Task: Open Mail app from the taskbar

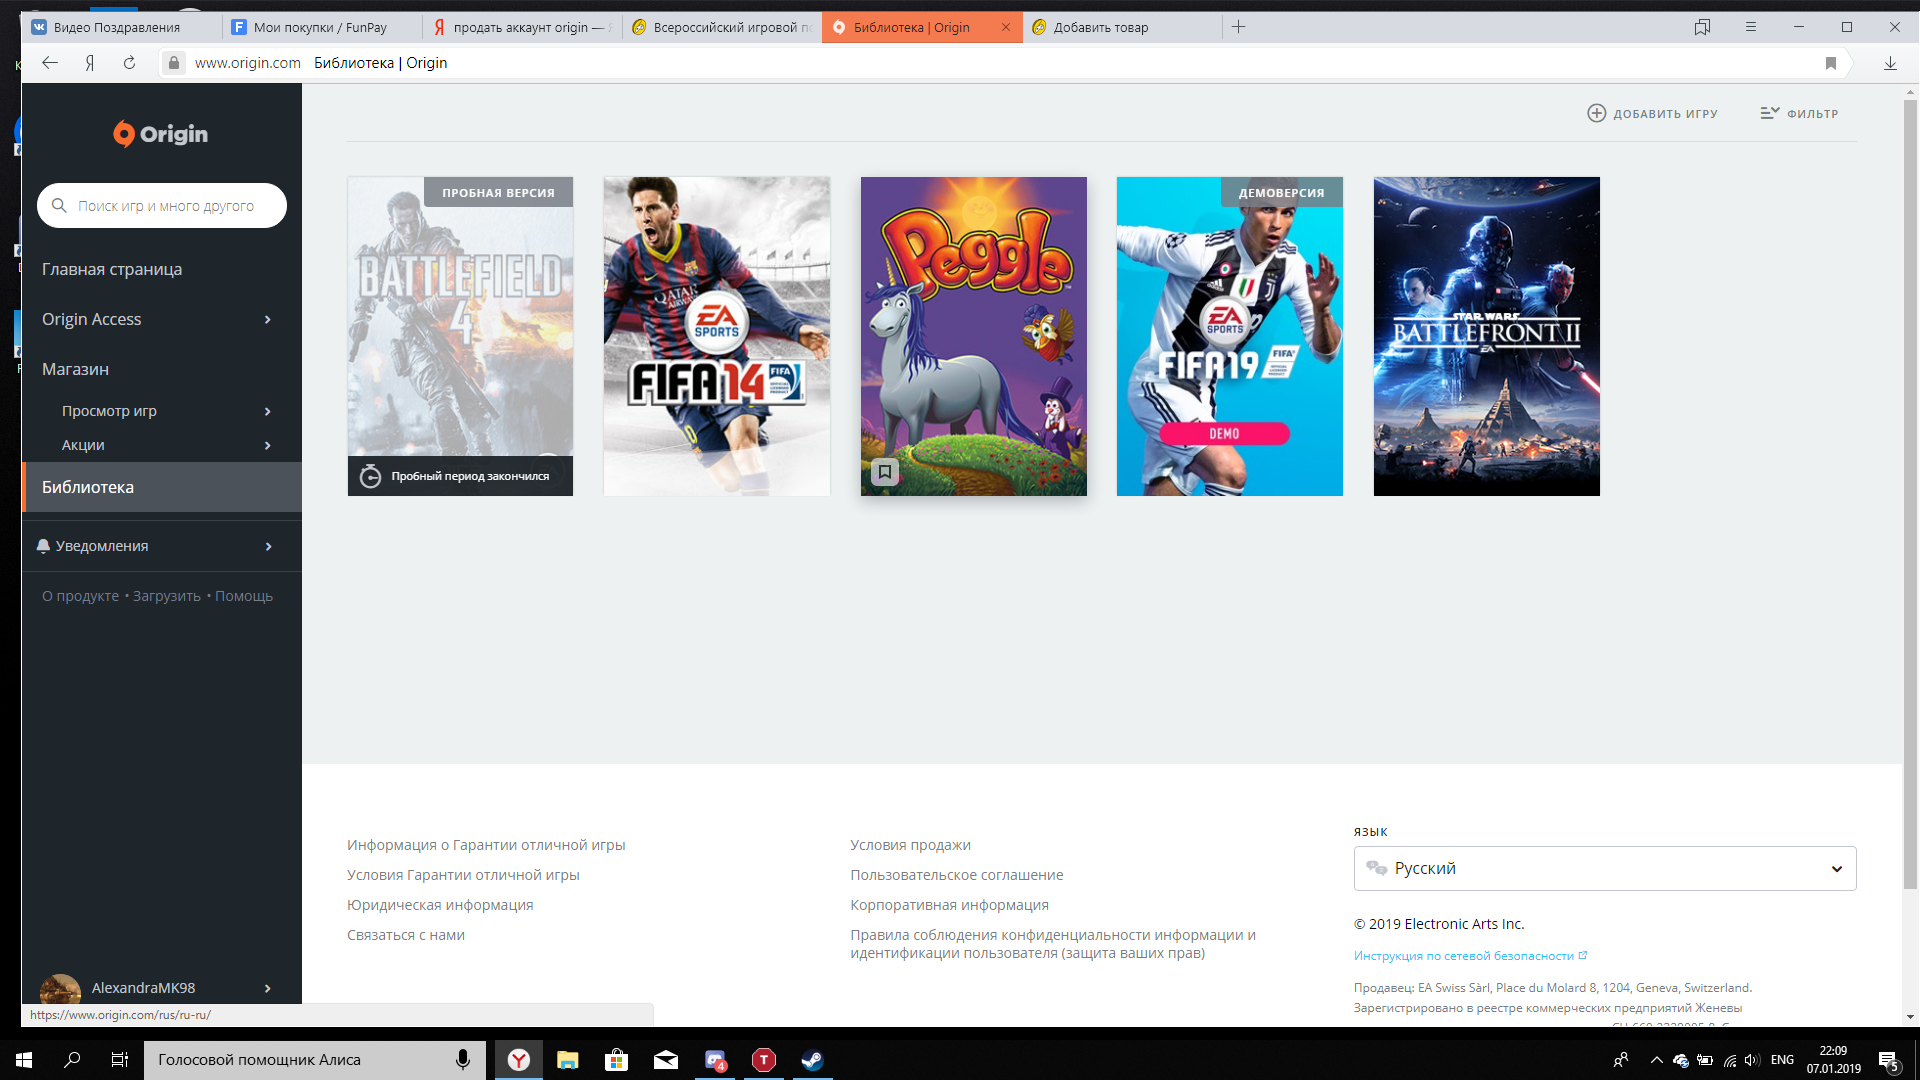Action: click(x=666, y=1060)
